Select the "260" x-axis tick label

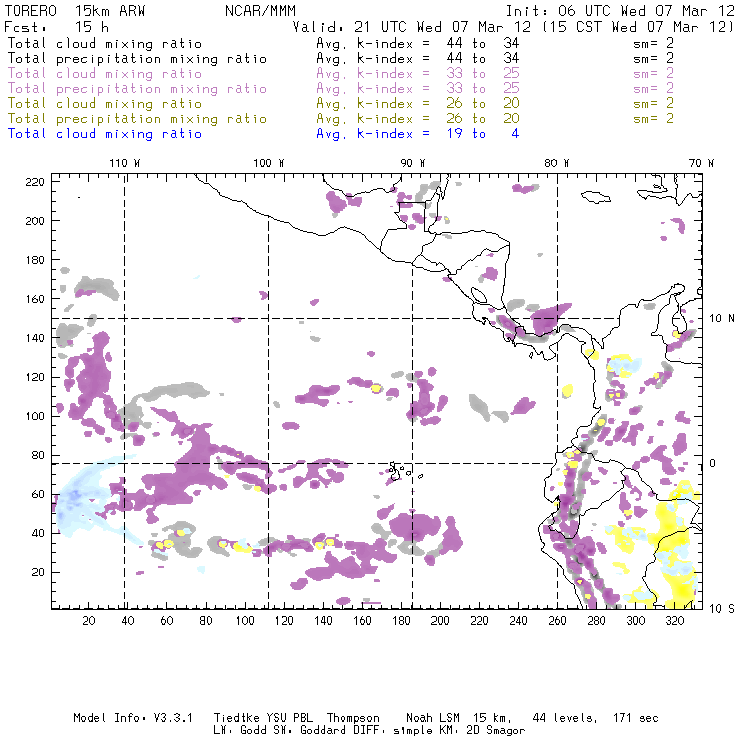pyautogui.click(x=557, y=621)
